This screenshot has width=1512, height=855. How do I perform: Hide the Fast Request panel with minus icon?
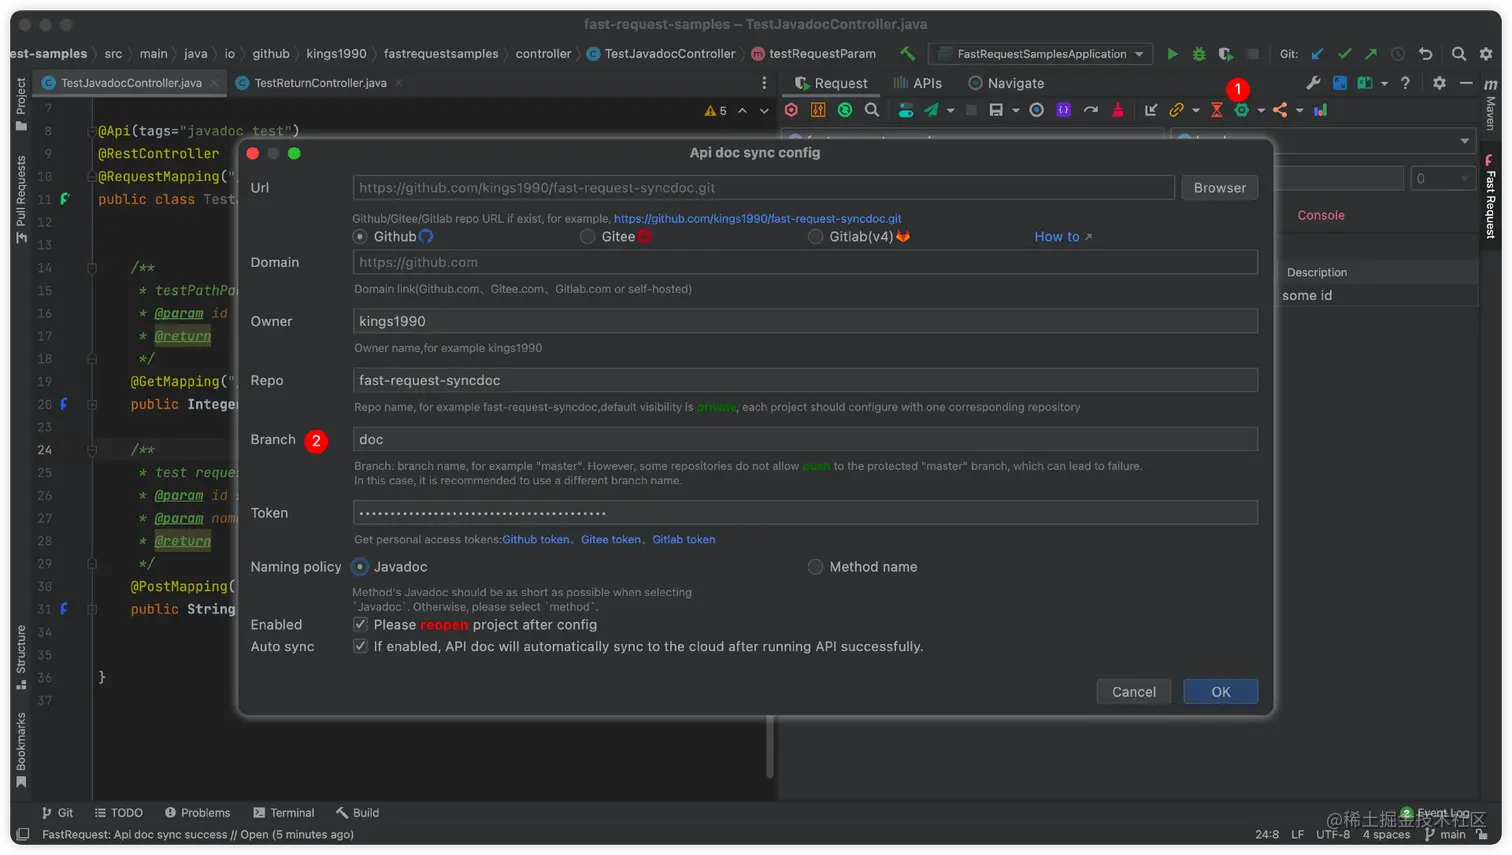(x=1466, y=83)
